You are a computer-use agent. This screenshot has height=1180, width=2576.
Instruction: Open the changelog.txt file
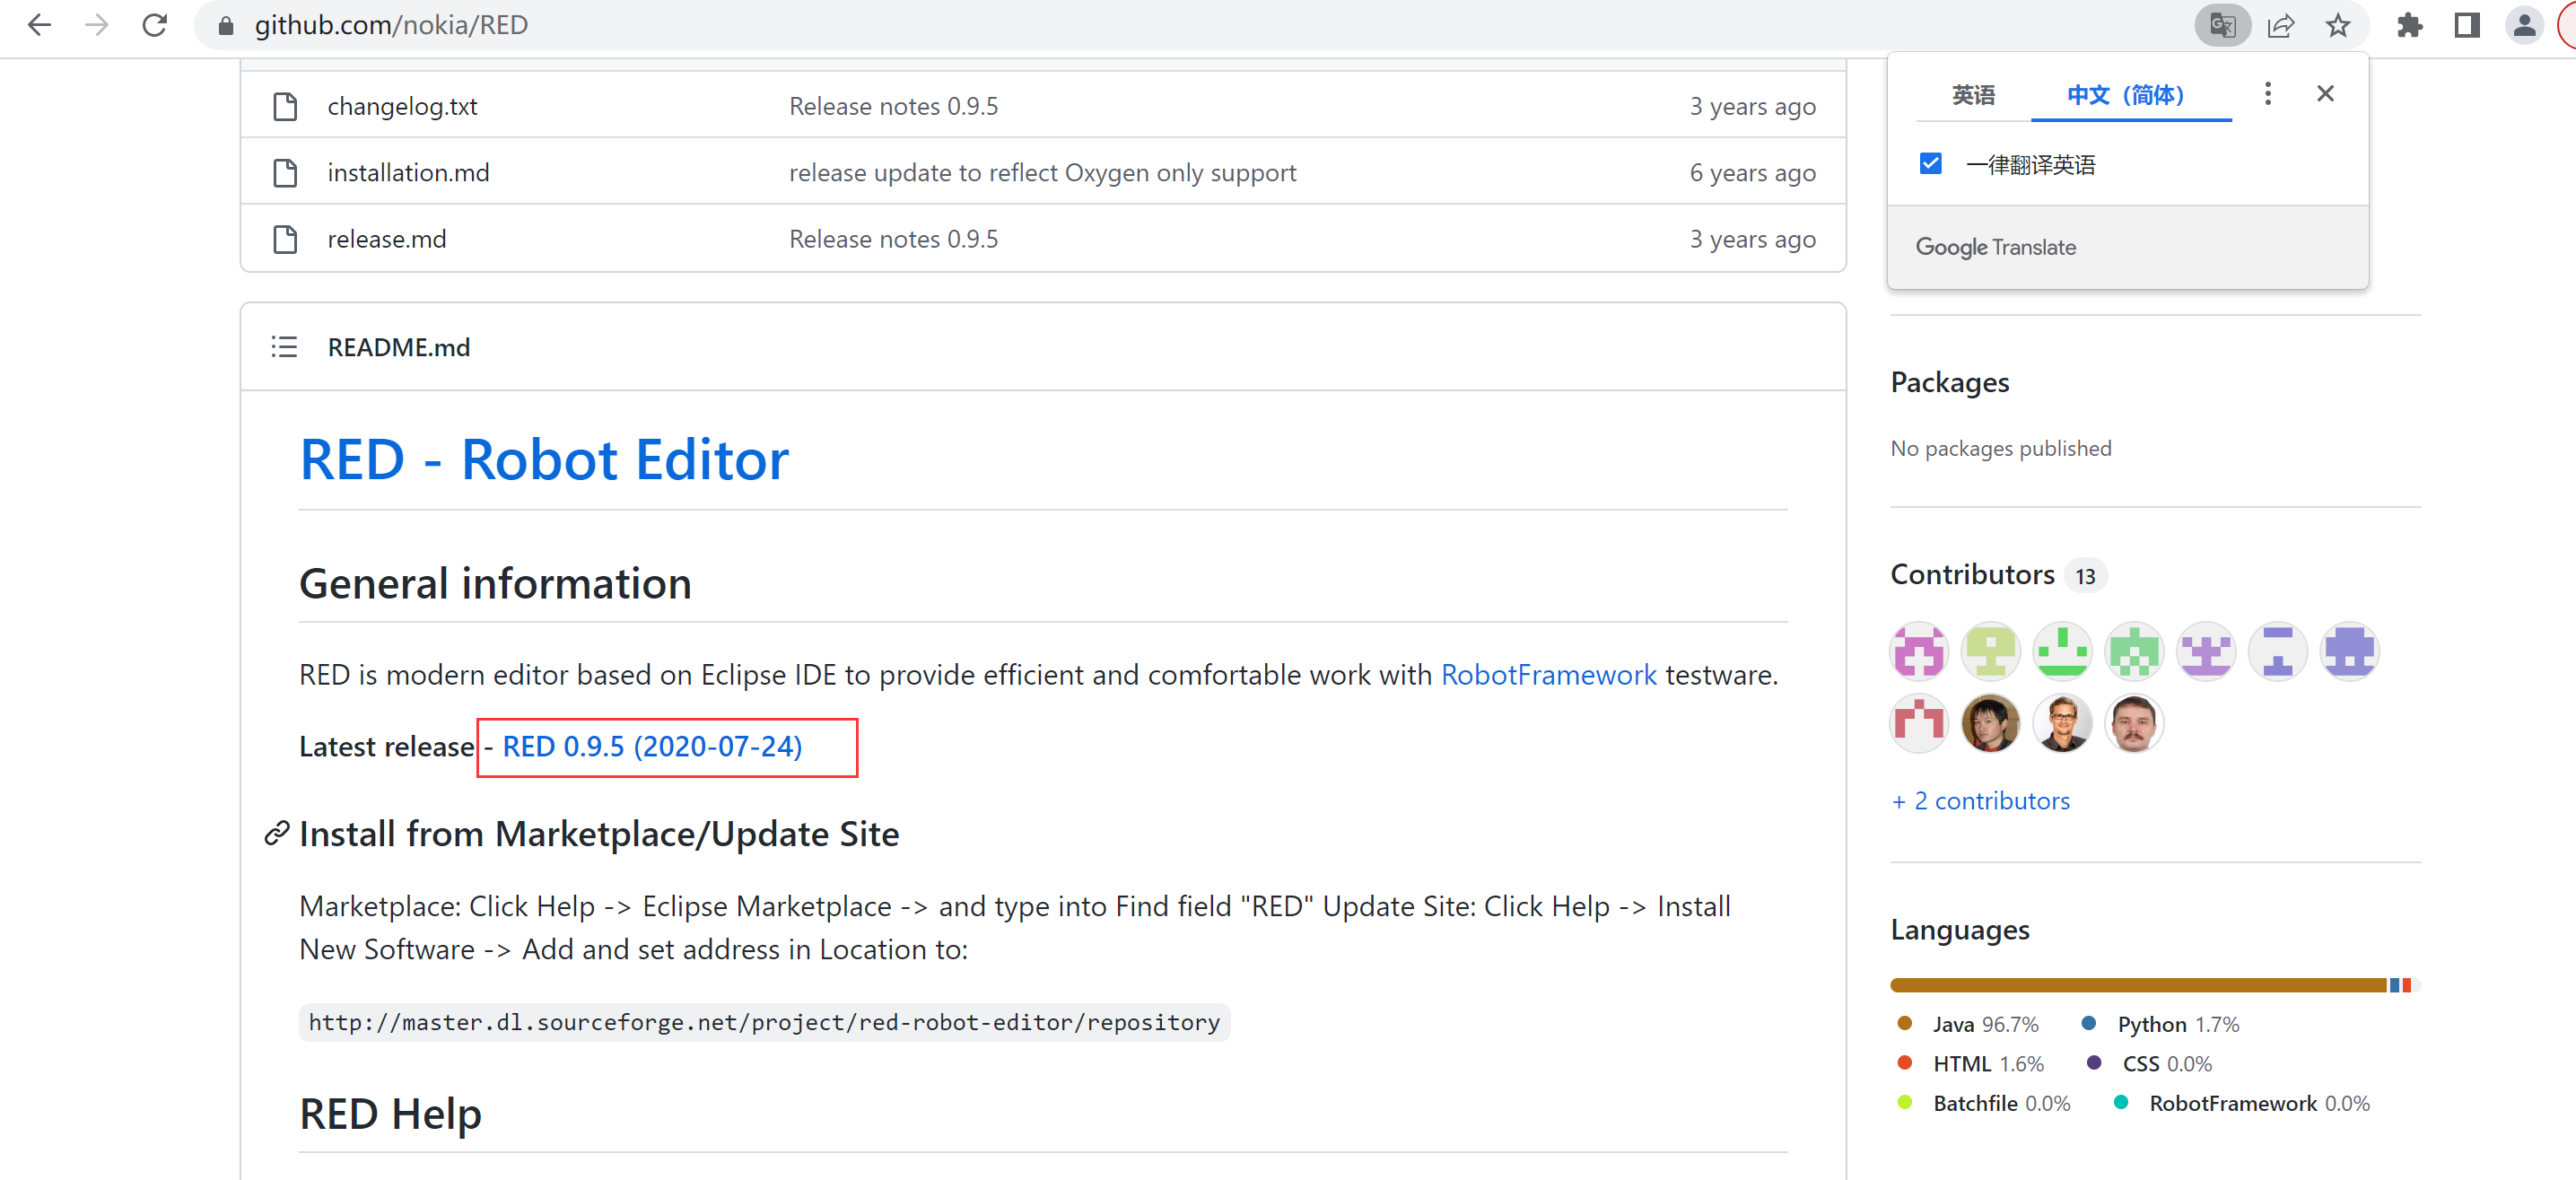coord(402,106)
